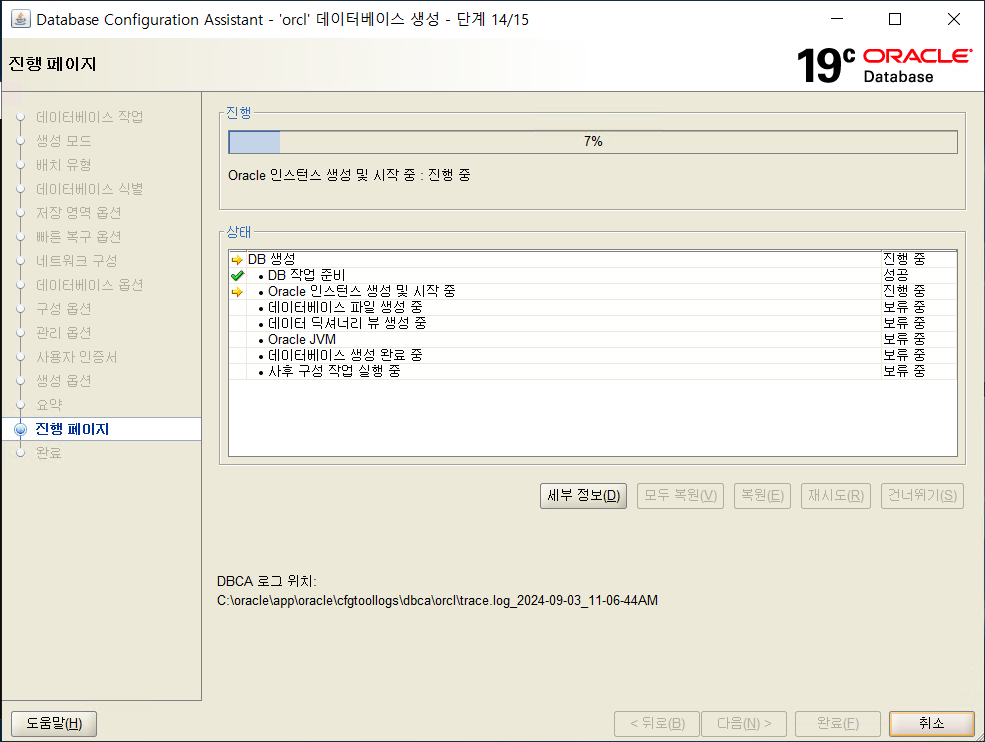
Task: Open help with 도움말(H) button
Action: (x=54, y=724)
